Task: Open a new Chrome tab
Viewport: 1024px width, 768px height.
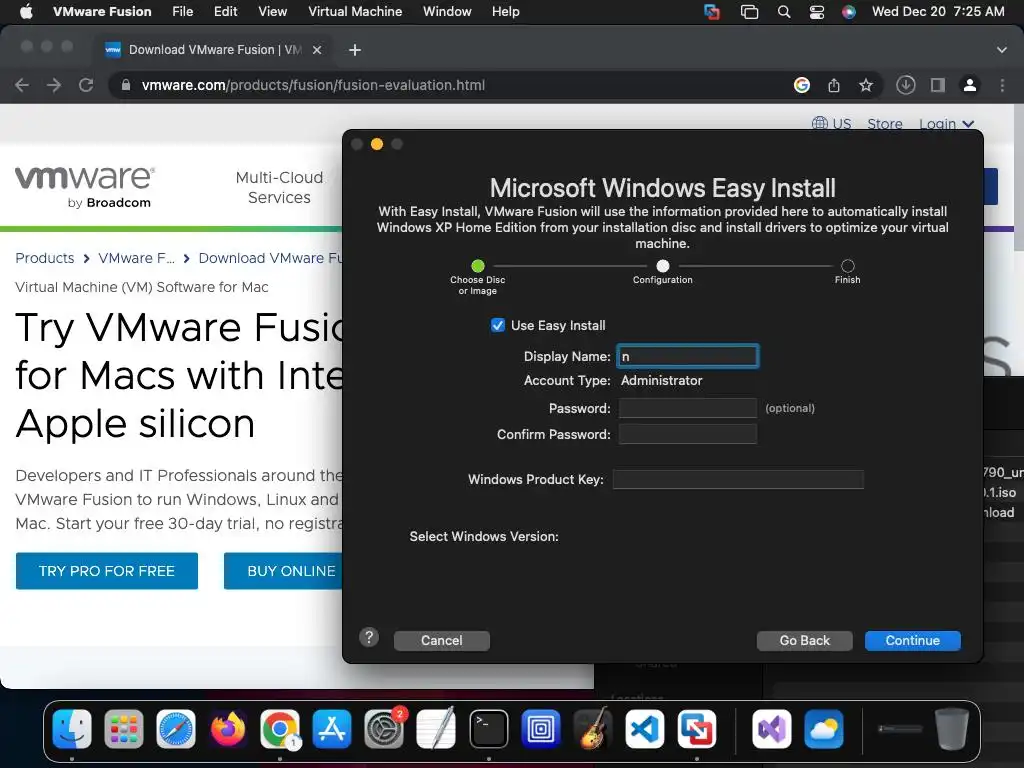Action: coord(355,50)
